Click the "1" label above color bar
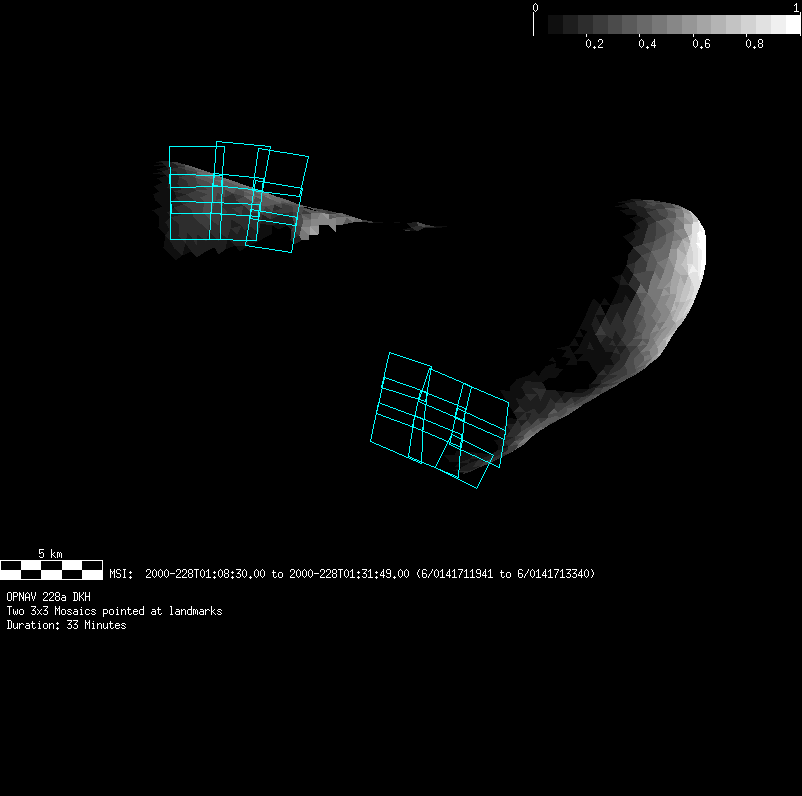The height and width of the screenshot is (796, 802). 795,8
